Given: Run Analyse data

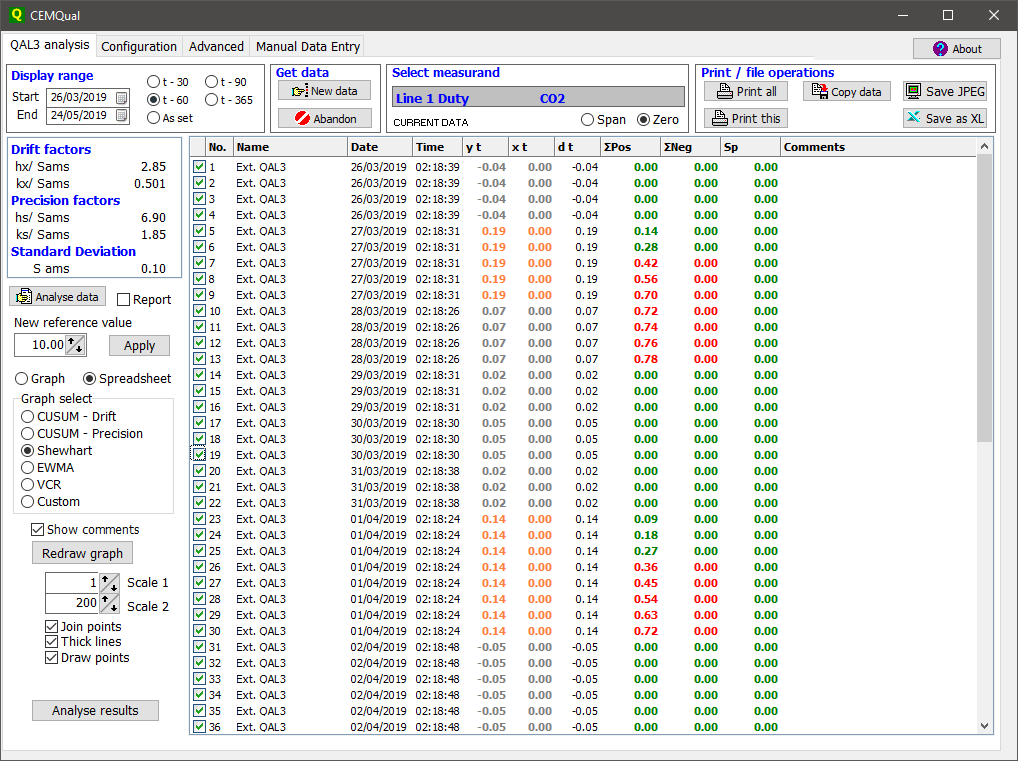Looking at the screenshot, I should pos(57,297).
